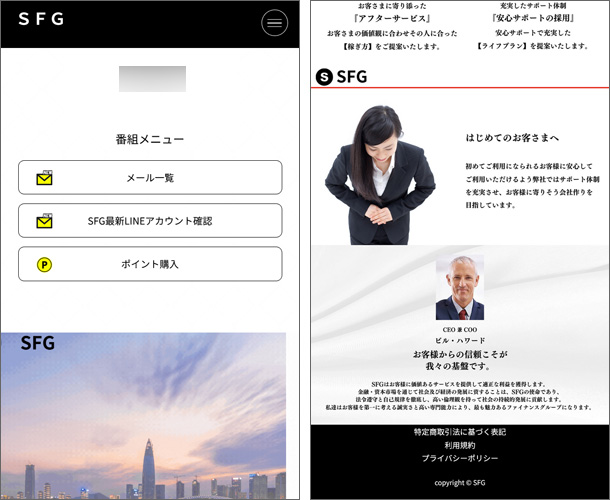The width and height of the screenshot is (610, 500).
Task: Open the 利用規約 terms link
Action: coord(460,445)
